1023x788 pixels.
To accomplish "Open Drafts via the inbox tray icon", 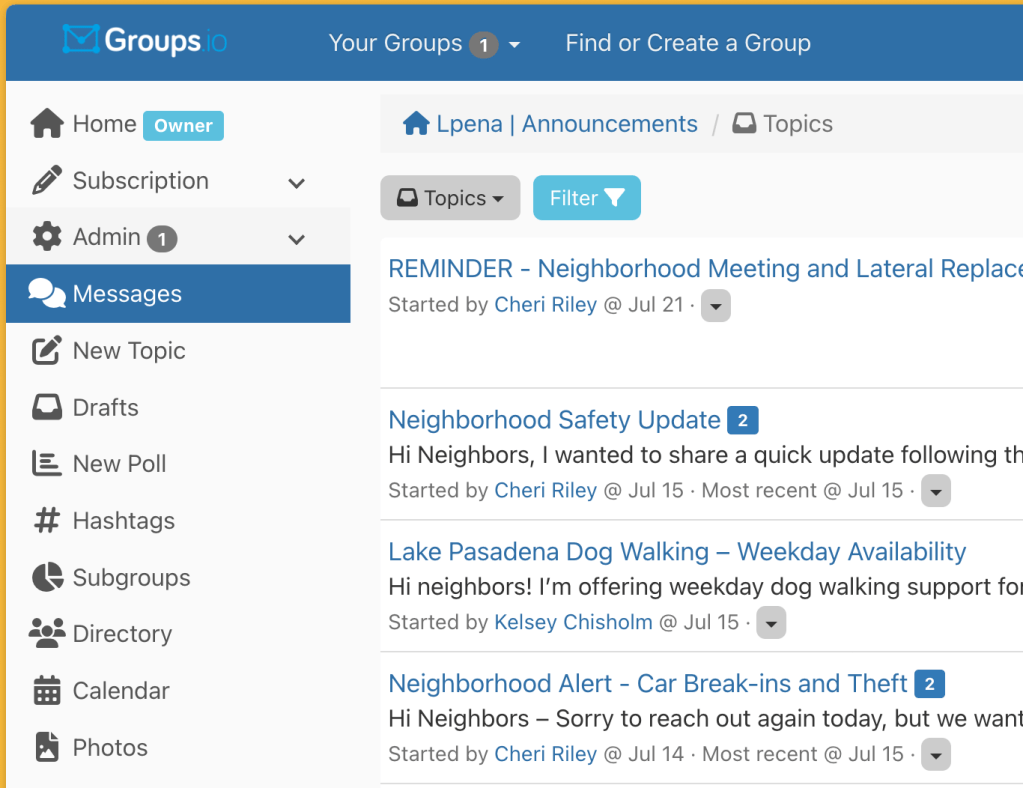I will pos(47,408).
